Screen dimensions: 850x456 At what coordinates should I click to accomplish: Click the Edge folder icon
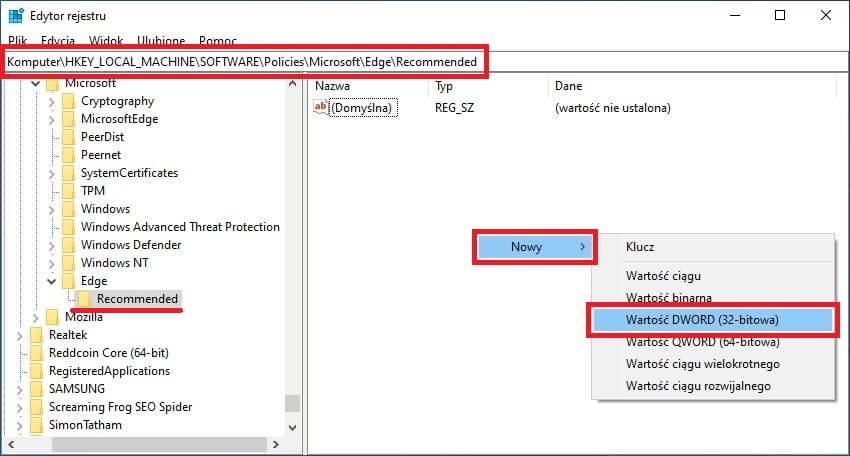pyautogui.click(x=68, y=281)
